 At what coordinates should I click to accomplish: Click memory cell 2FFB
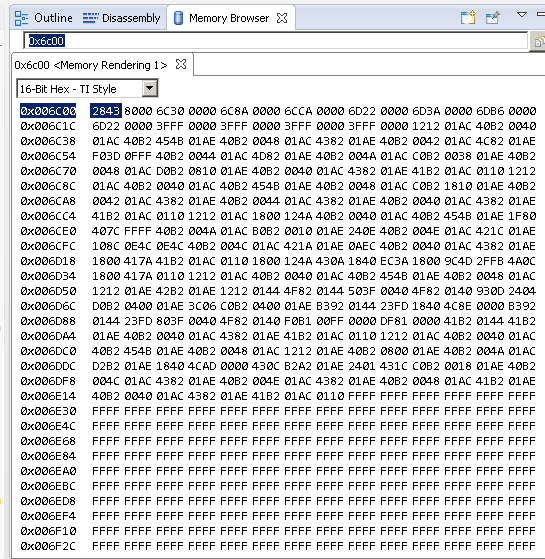coord(490,261)
